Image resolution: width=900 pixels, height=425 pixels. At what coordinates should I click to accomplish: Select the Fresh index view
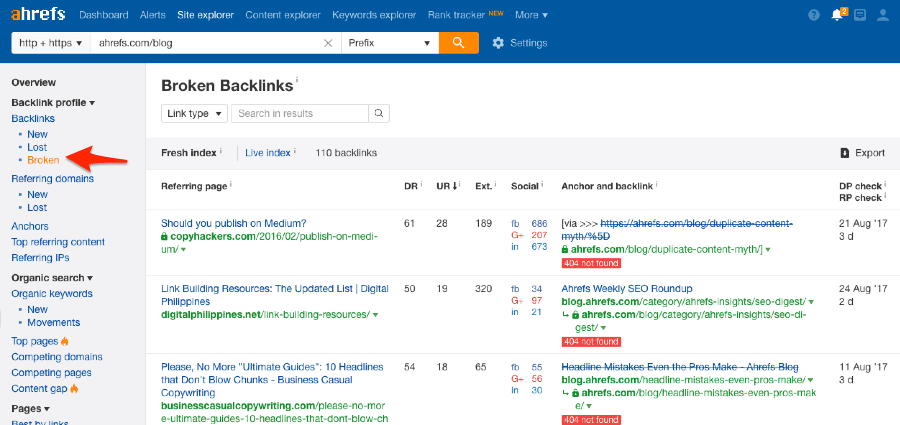tap(189, 153)
